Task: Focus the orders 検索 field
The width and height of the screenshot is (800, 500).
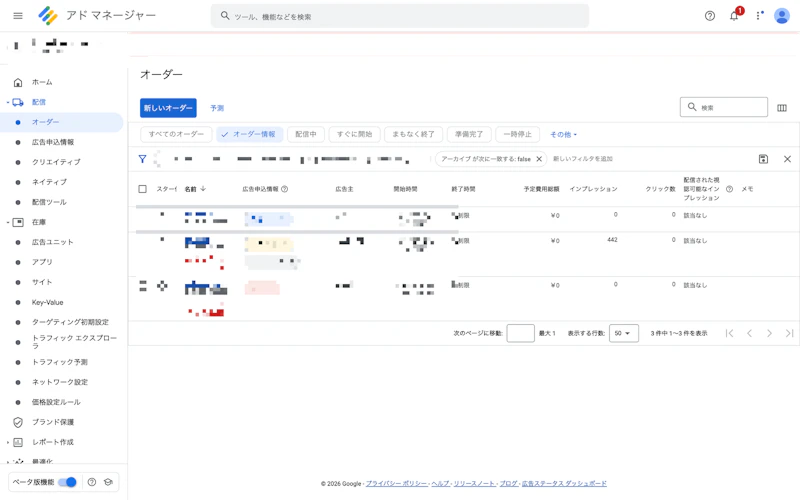Action: tap(723, 107)
